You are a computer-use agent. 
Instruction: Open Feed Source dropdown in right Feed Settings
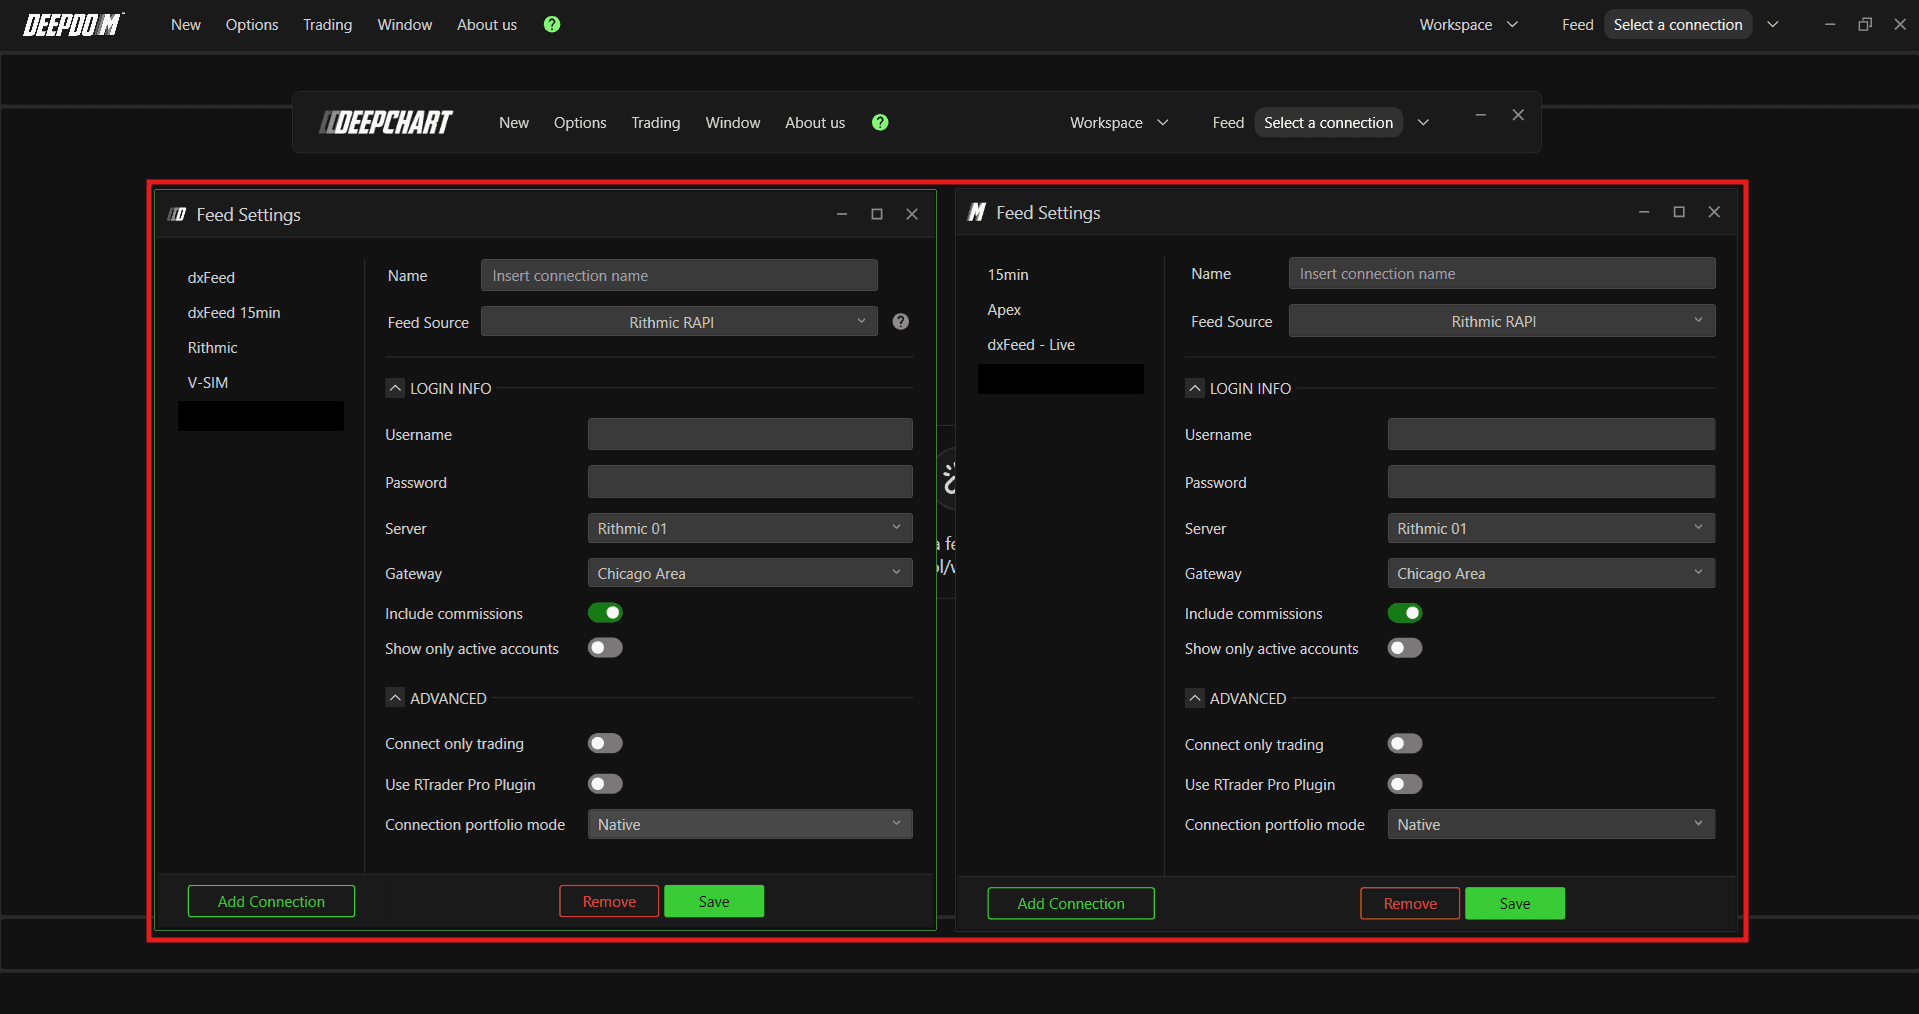[1502, 321]
